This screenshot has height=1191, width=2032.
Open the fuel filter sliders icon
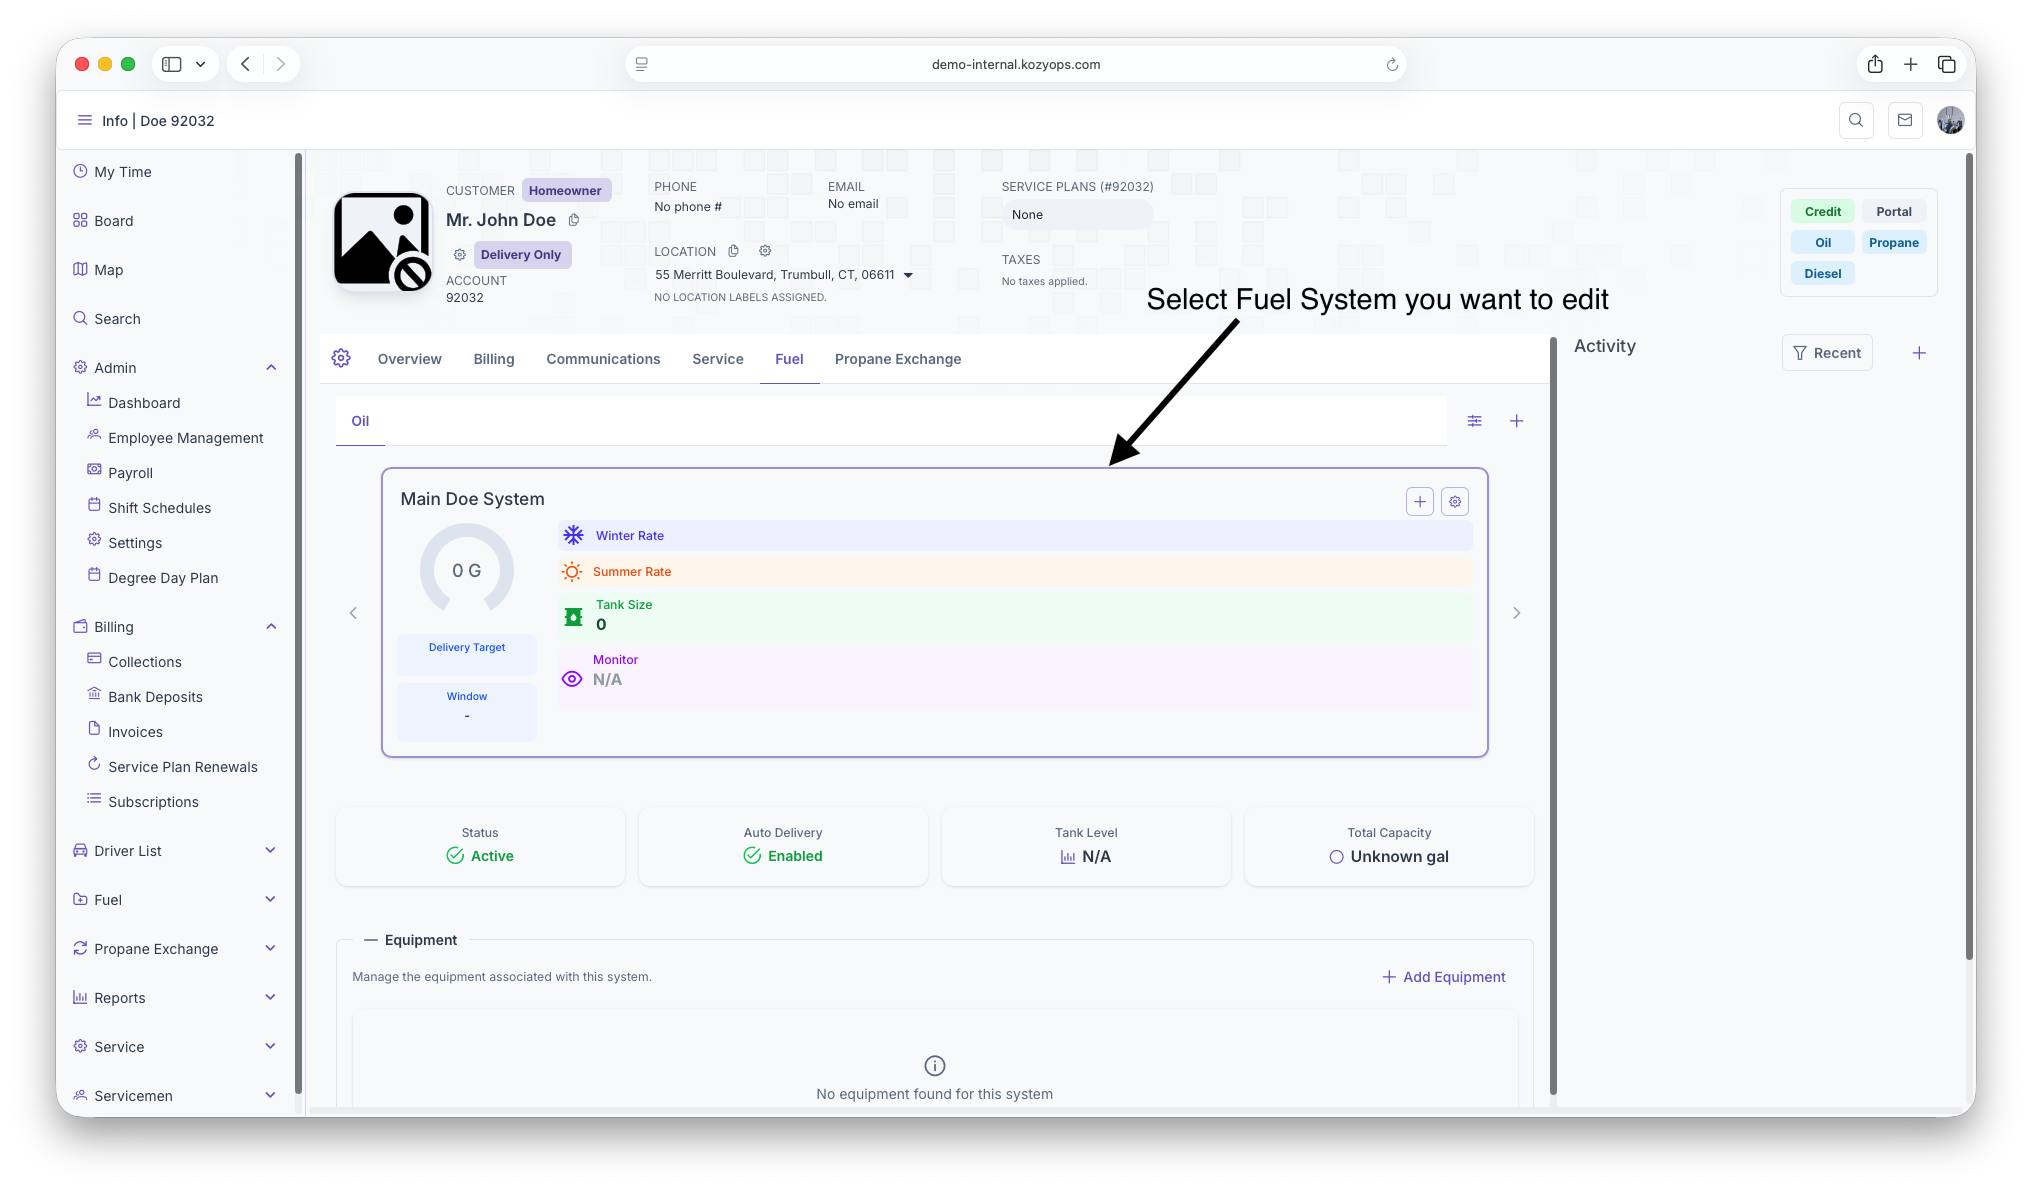coord(1474,421)
